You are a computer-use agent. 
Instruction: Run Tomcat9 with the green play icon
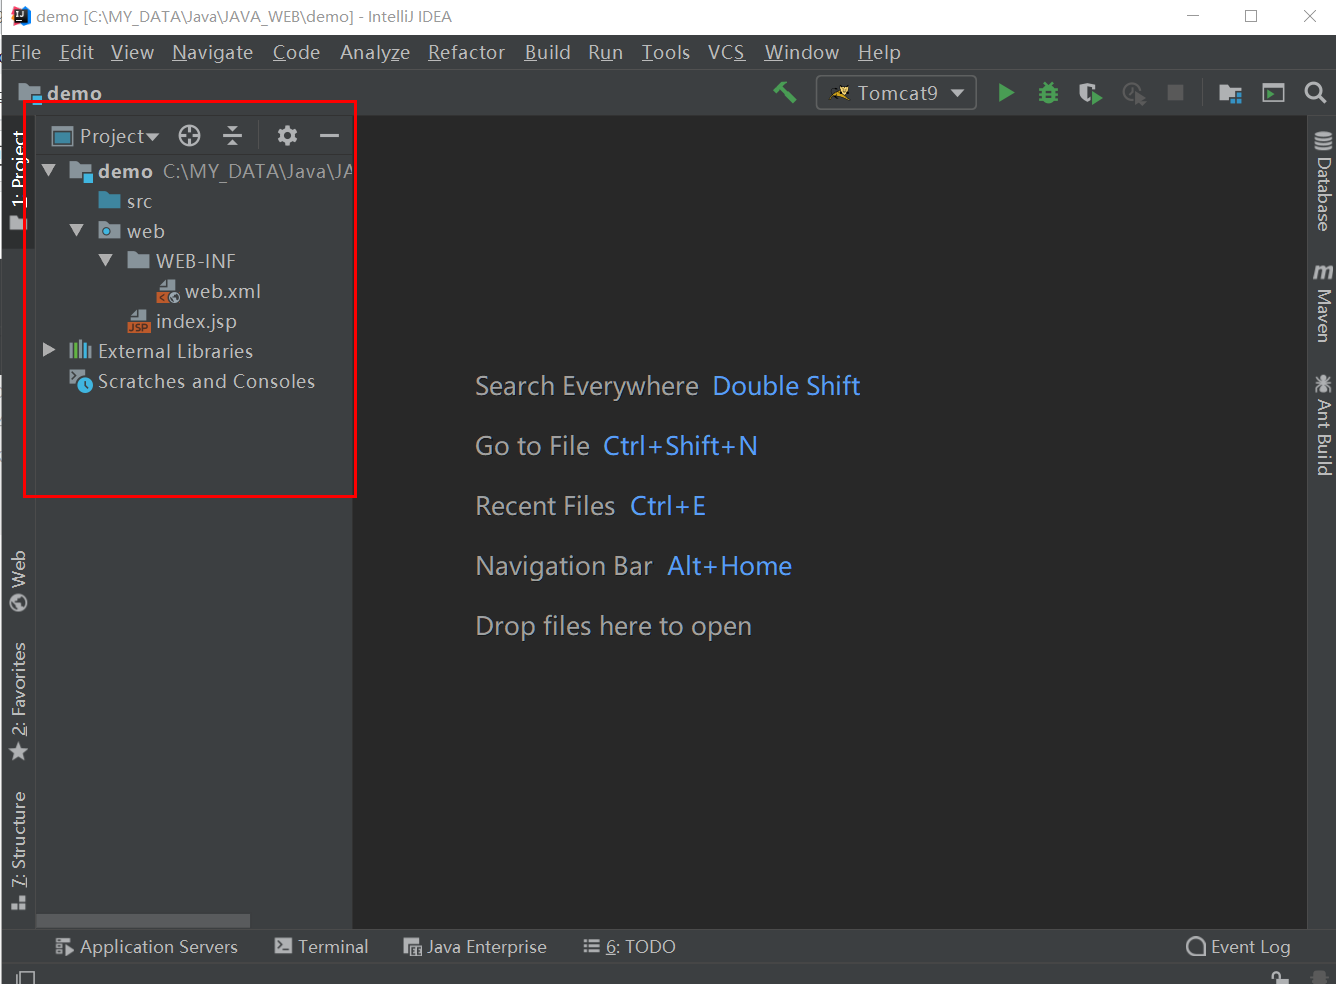point(1006,93)
